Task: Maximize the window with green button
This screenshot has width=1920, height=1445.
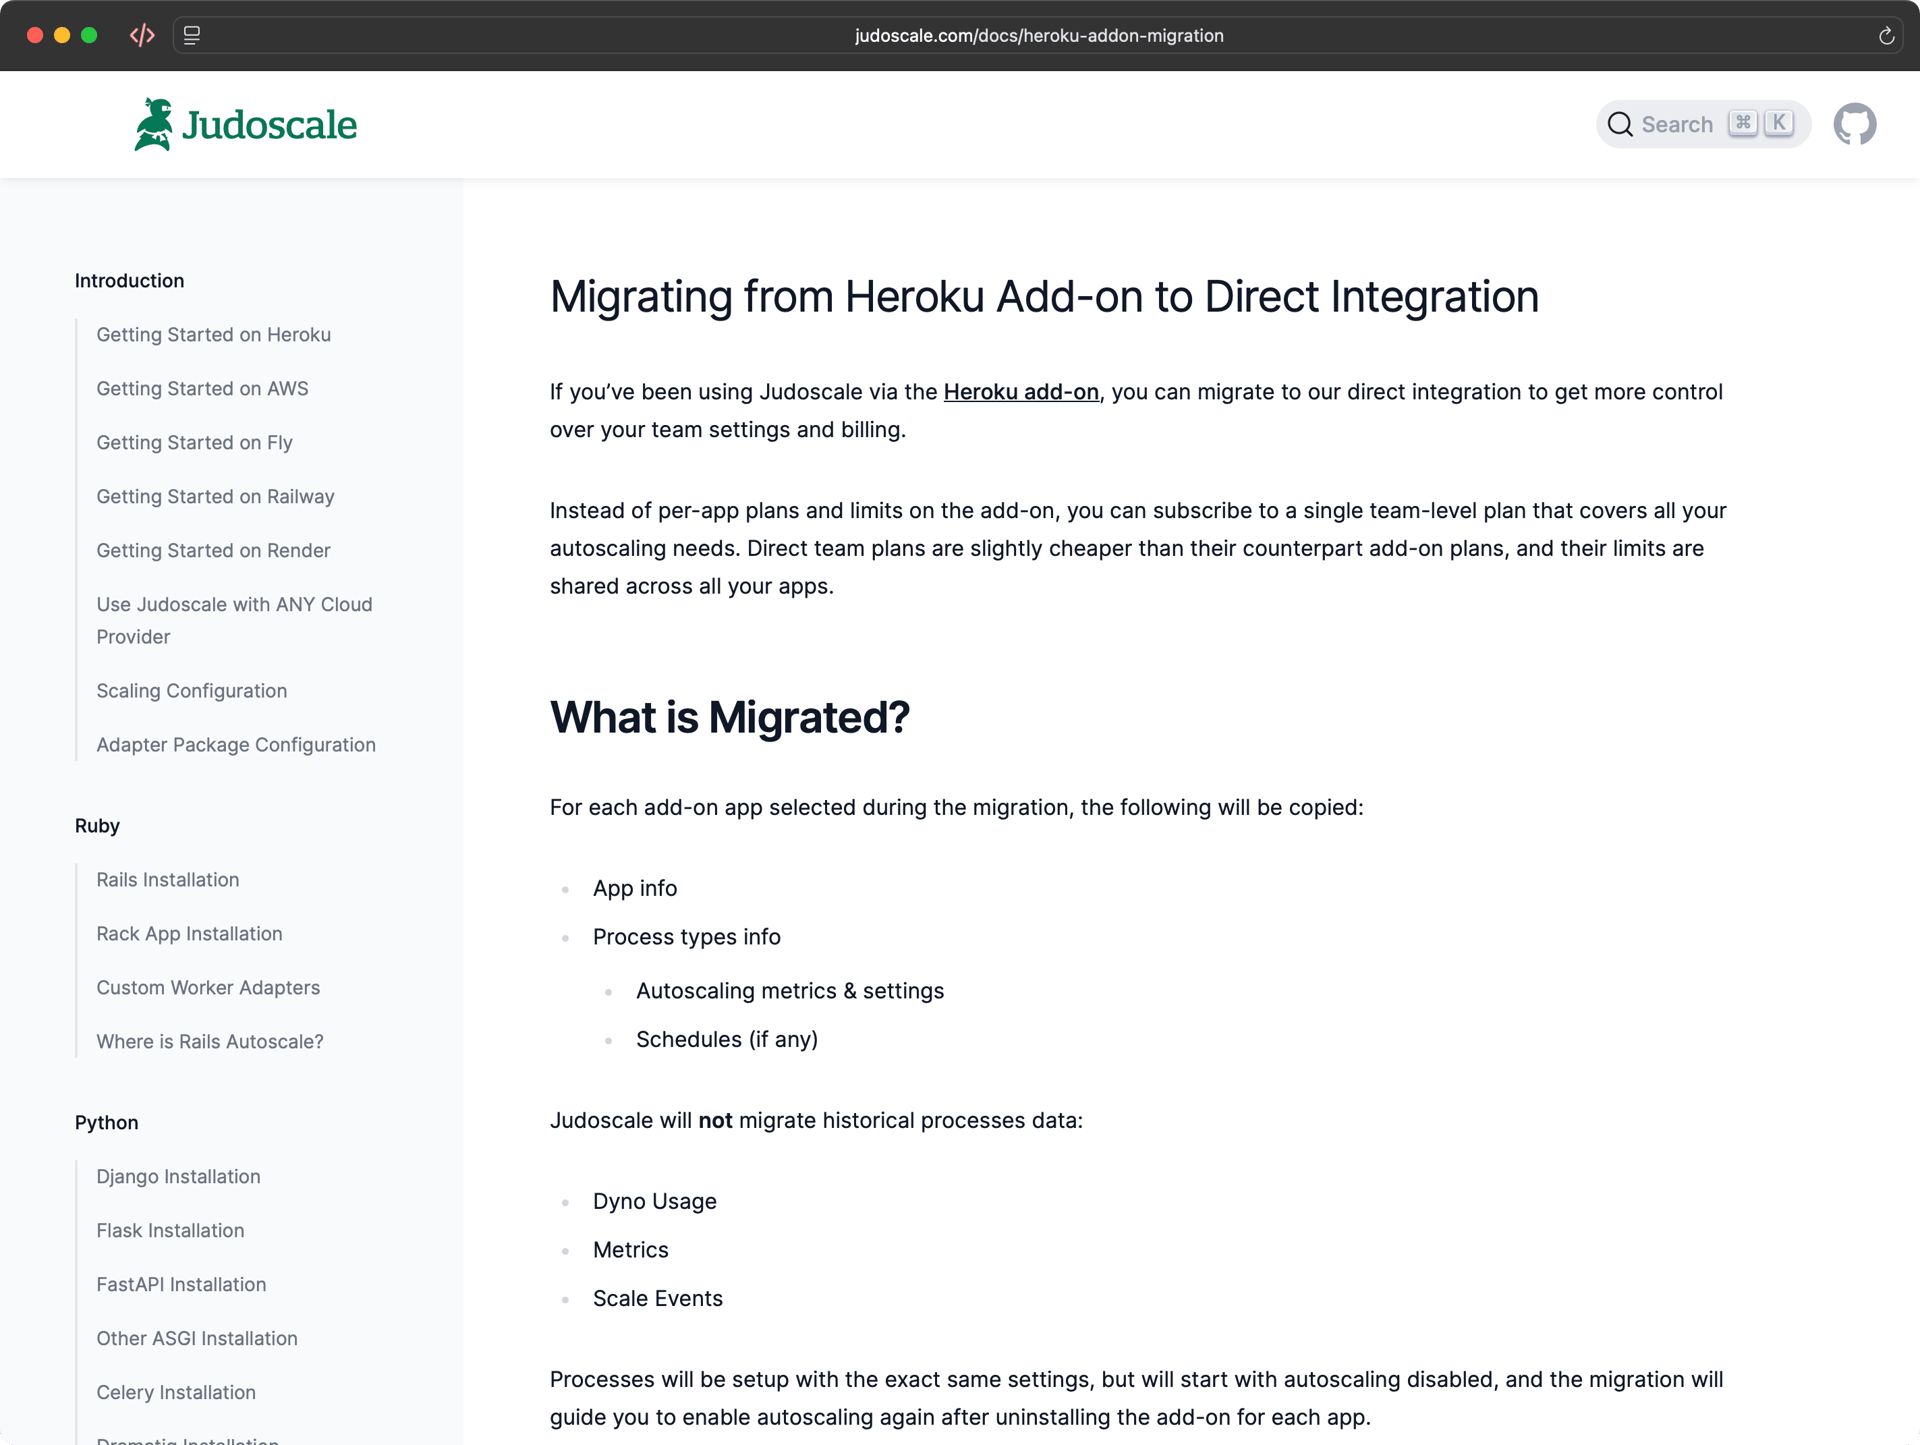Action: tap(89, 36)
